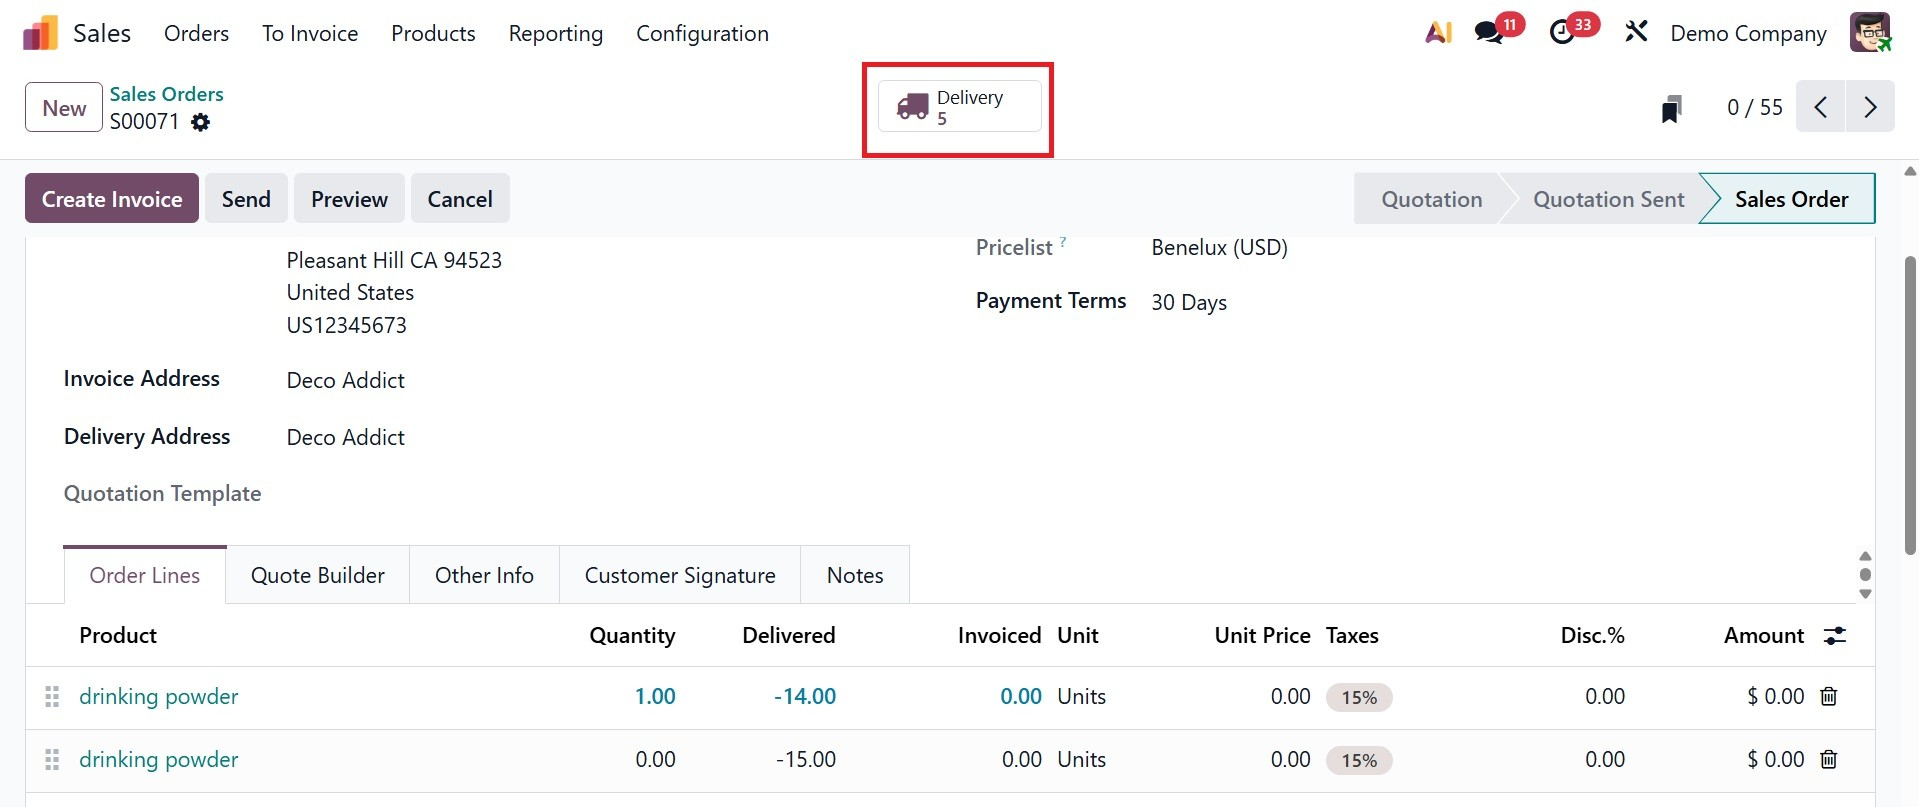Click the S00071 actions gear icon
Image resolution: width=1919 pixels, height=807 pixels.
(201, 122)
